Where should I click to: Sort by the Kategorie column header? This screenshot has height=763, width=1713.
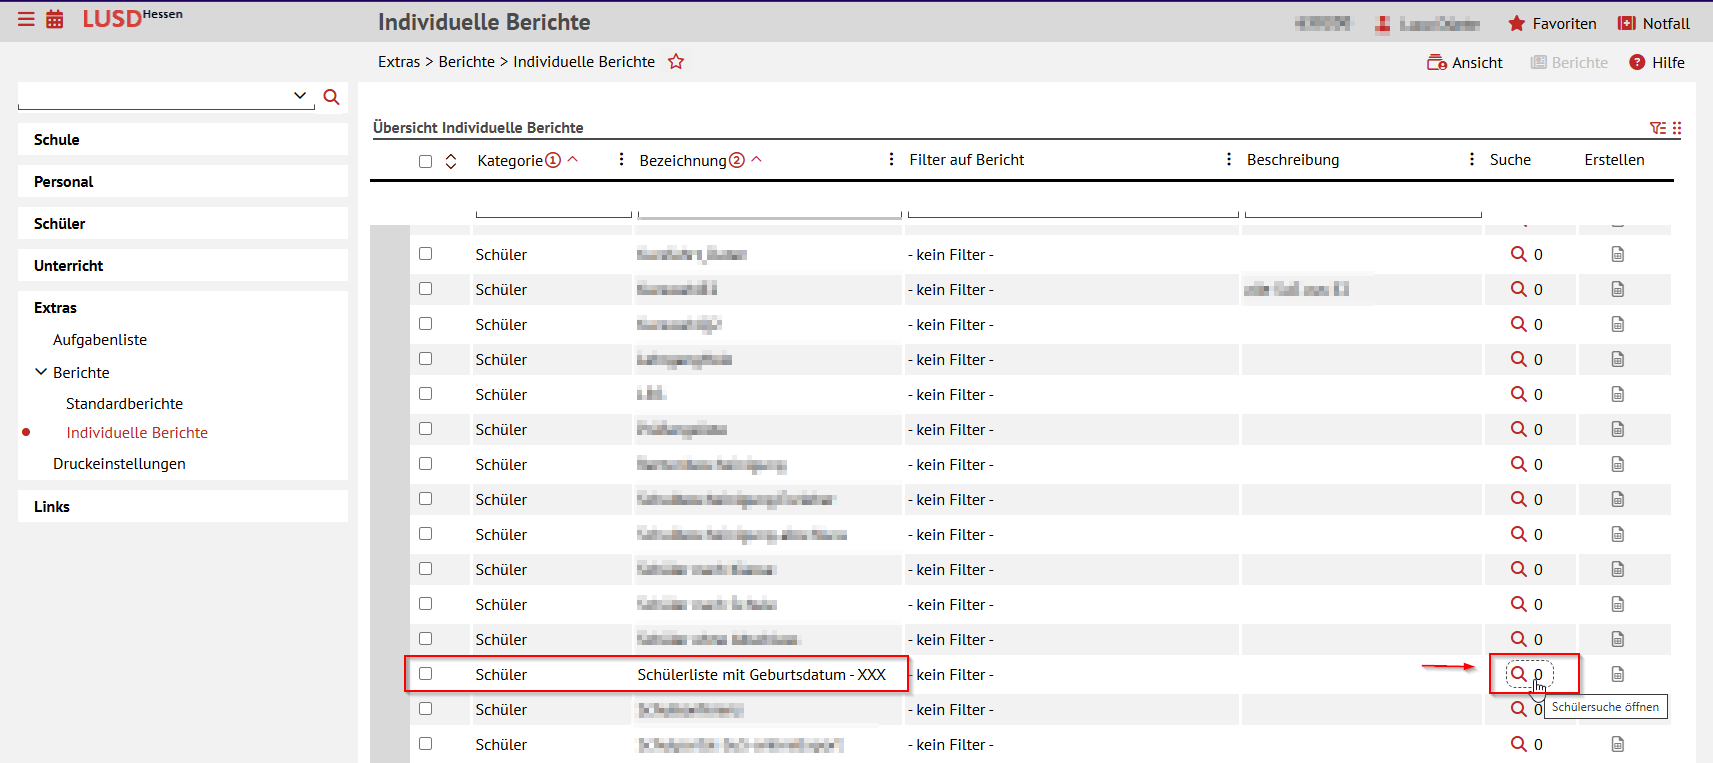510,160
